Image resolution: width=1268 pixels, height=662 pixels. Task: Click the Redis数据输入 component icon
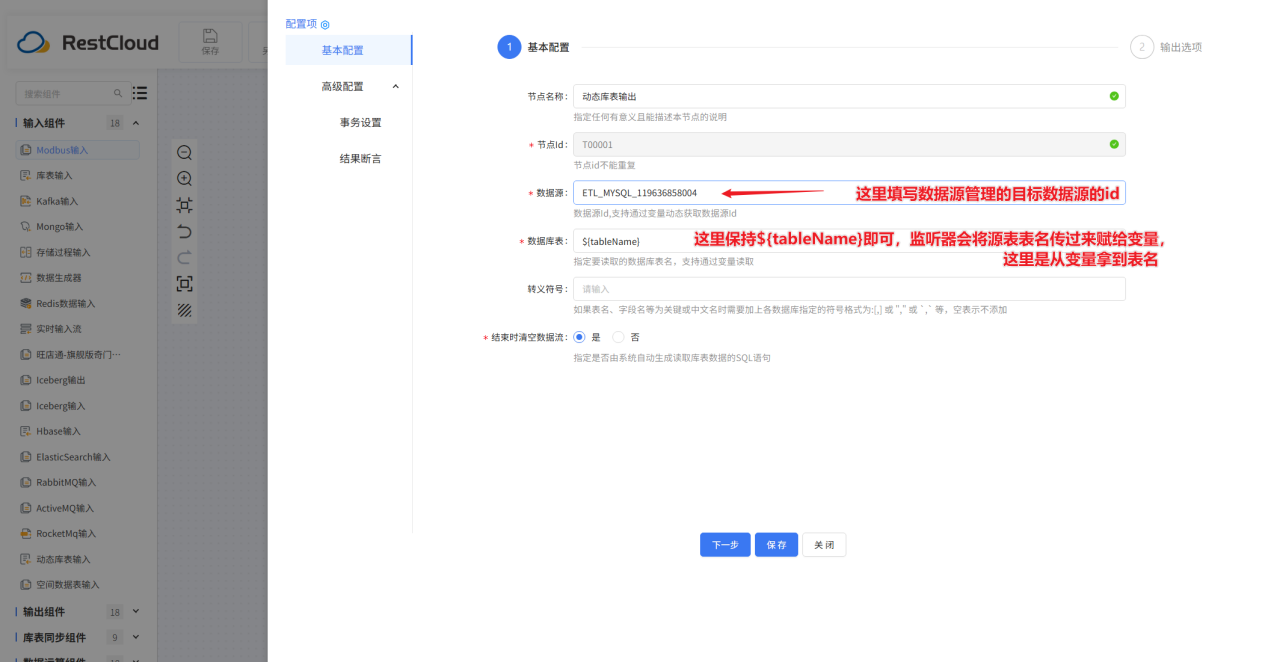(x=27, y=303)
